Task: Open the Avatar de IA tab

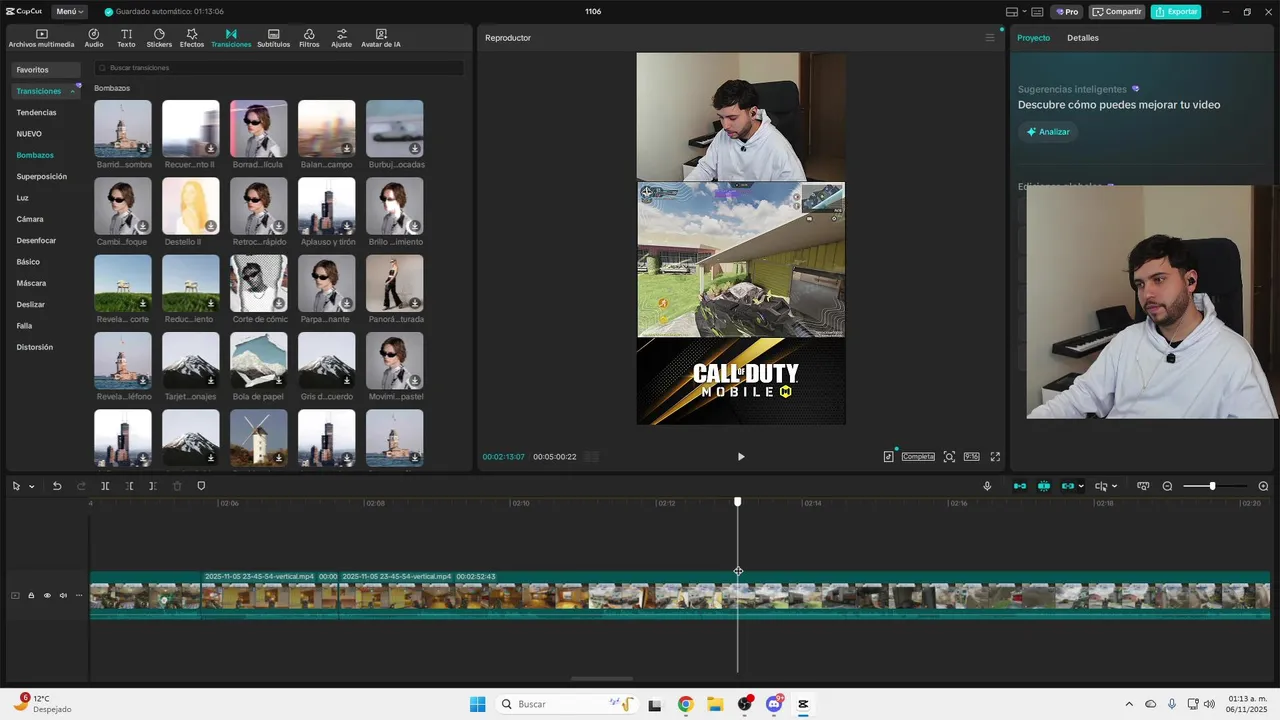Action: tap(381, 38)
